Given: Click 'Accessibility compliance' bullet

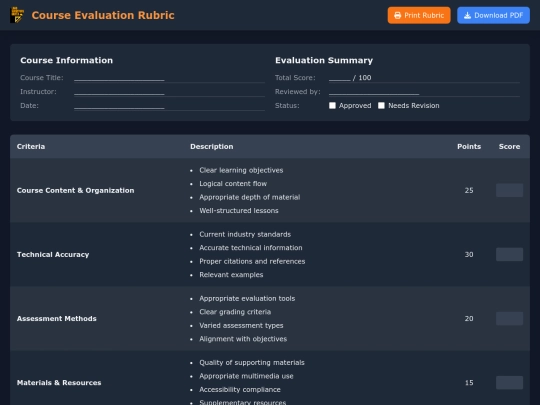Looking at the screenshot, I should point(240,390).
